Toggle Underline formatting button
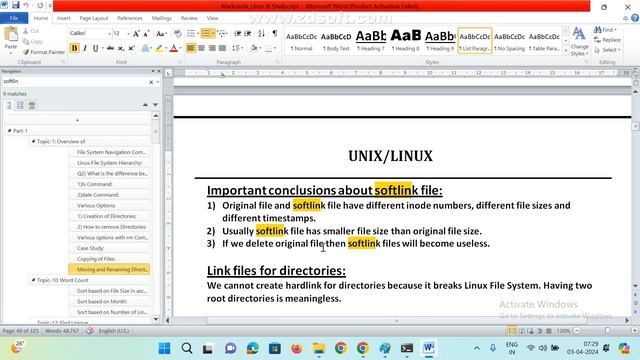 [95, 48]
